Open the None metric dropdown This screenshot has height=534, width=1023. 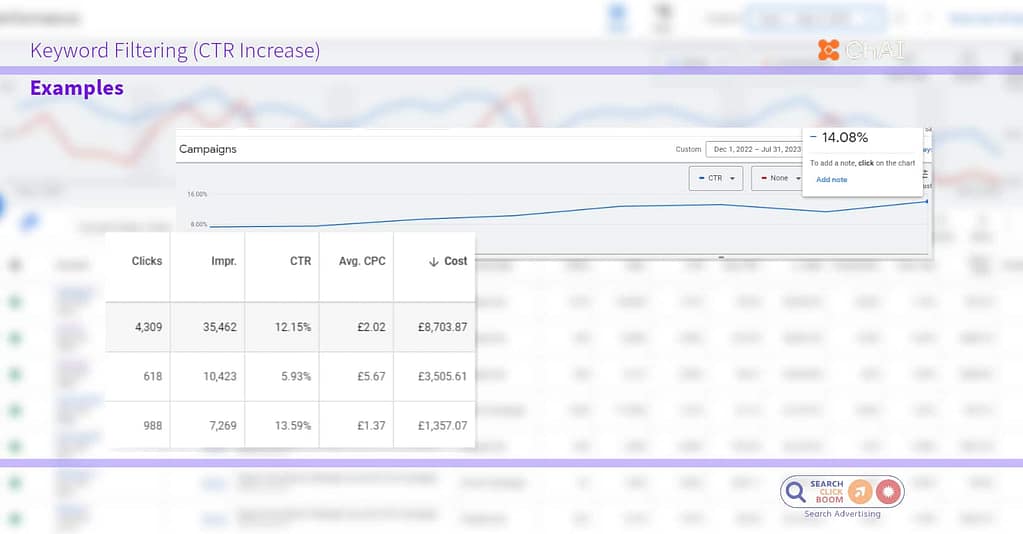[775, 178]
